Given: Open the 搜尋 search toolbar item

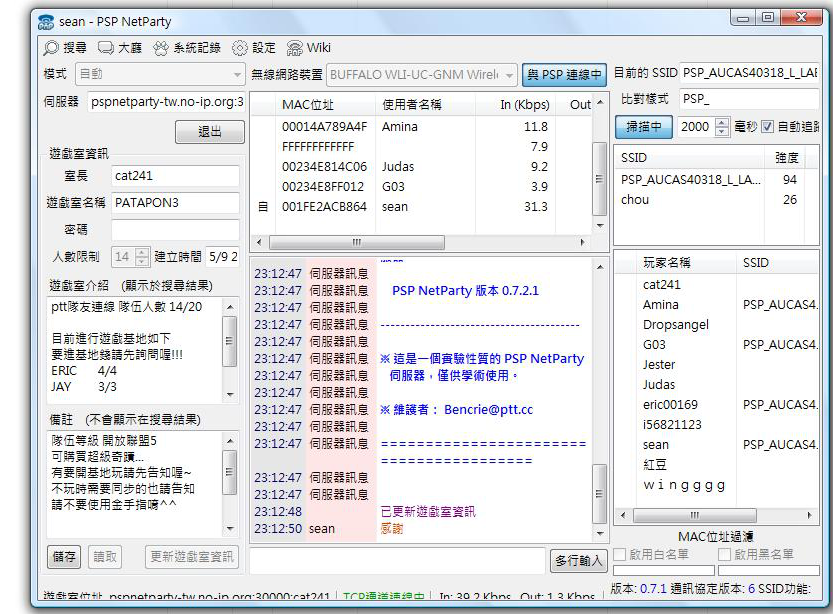Looking at the screenshot, I should [65, 48].
